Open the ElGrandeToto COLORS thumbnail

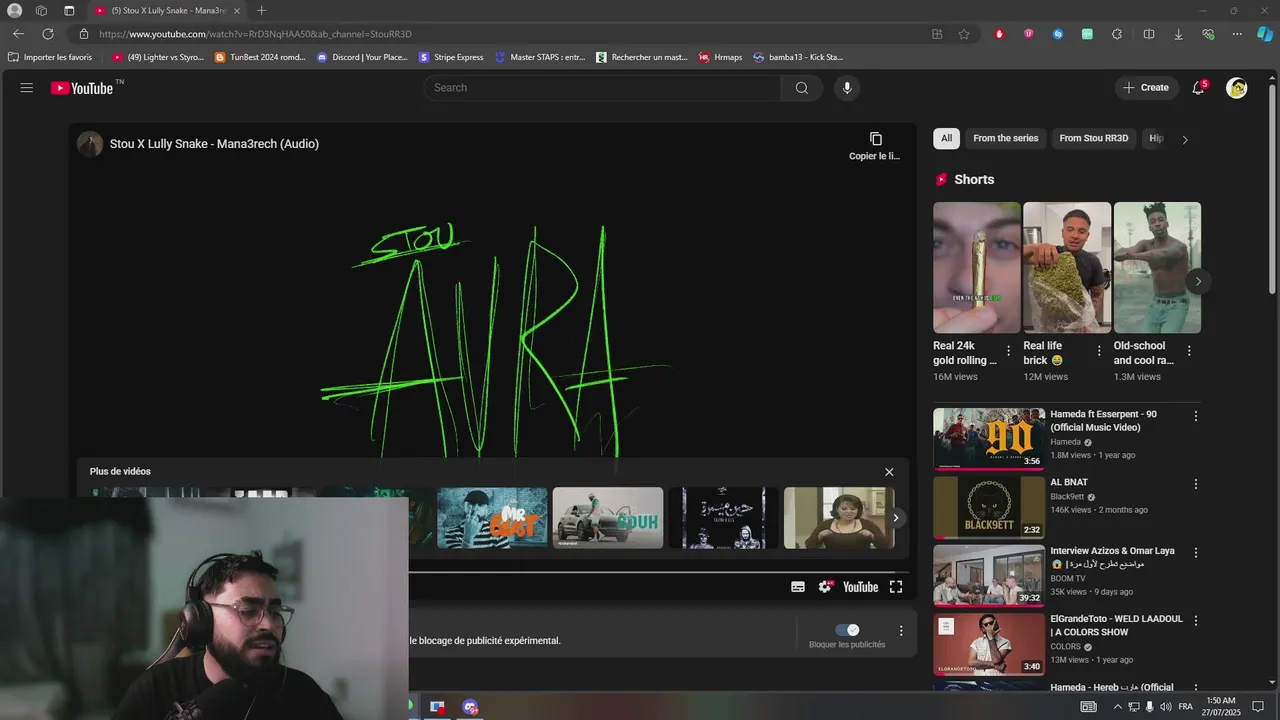[989, 643]
